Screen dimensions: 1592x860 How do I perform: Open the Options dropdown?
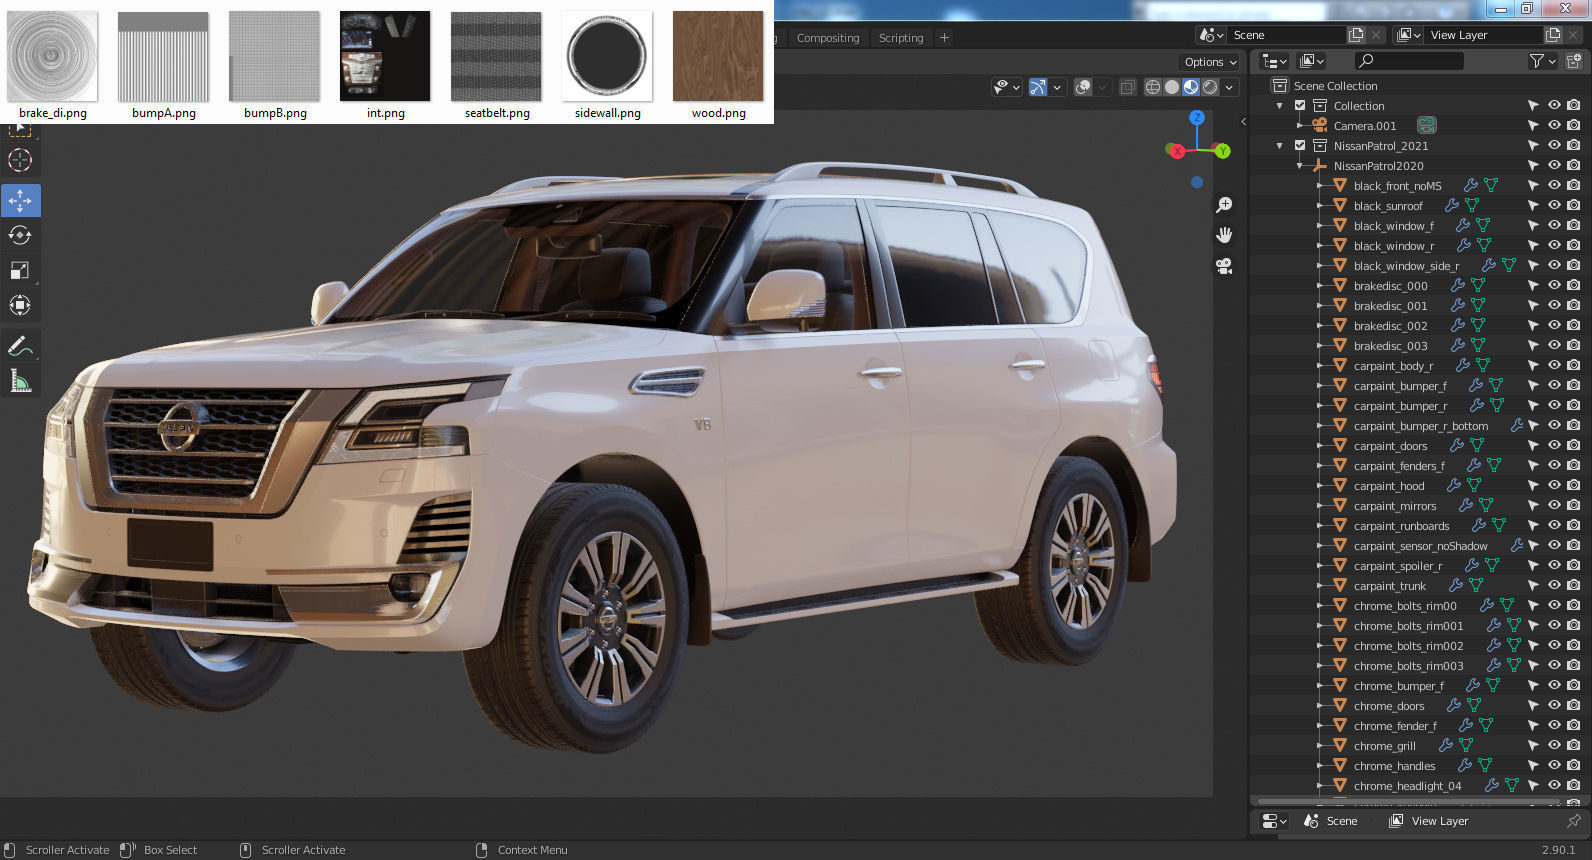click(x=1210, y=61)
